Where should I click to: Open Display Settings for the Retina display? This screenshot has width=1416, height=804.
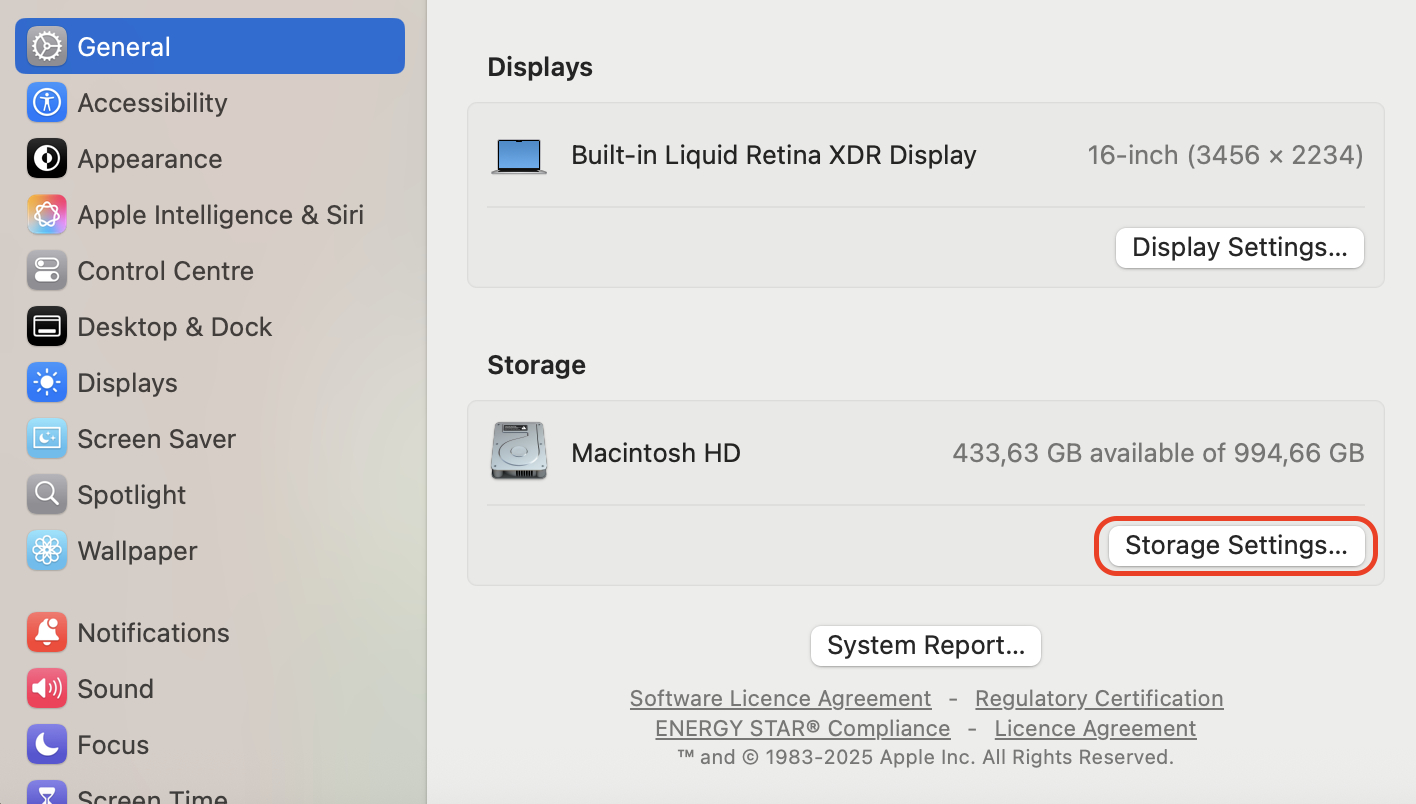[x=1239, y=247]
